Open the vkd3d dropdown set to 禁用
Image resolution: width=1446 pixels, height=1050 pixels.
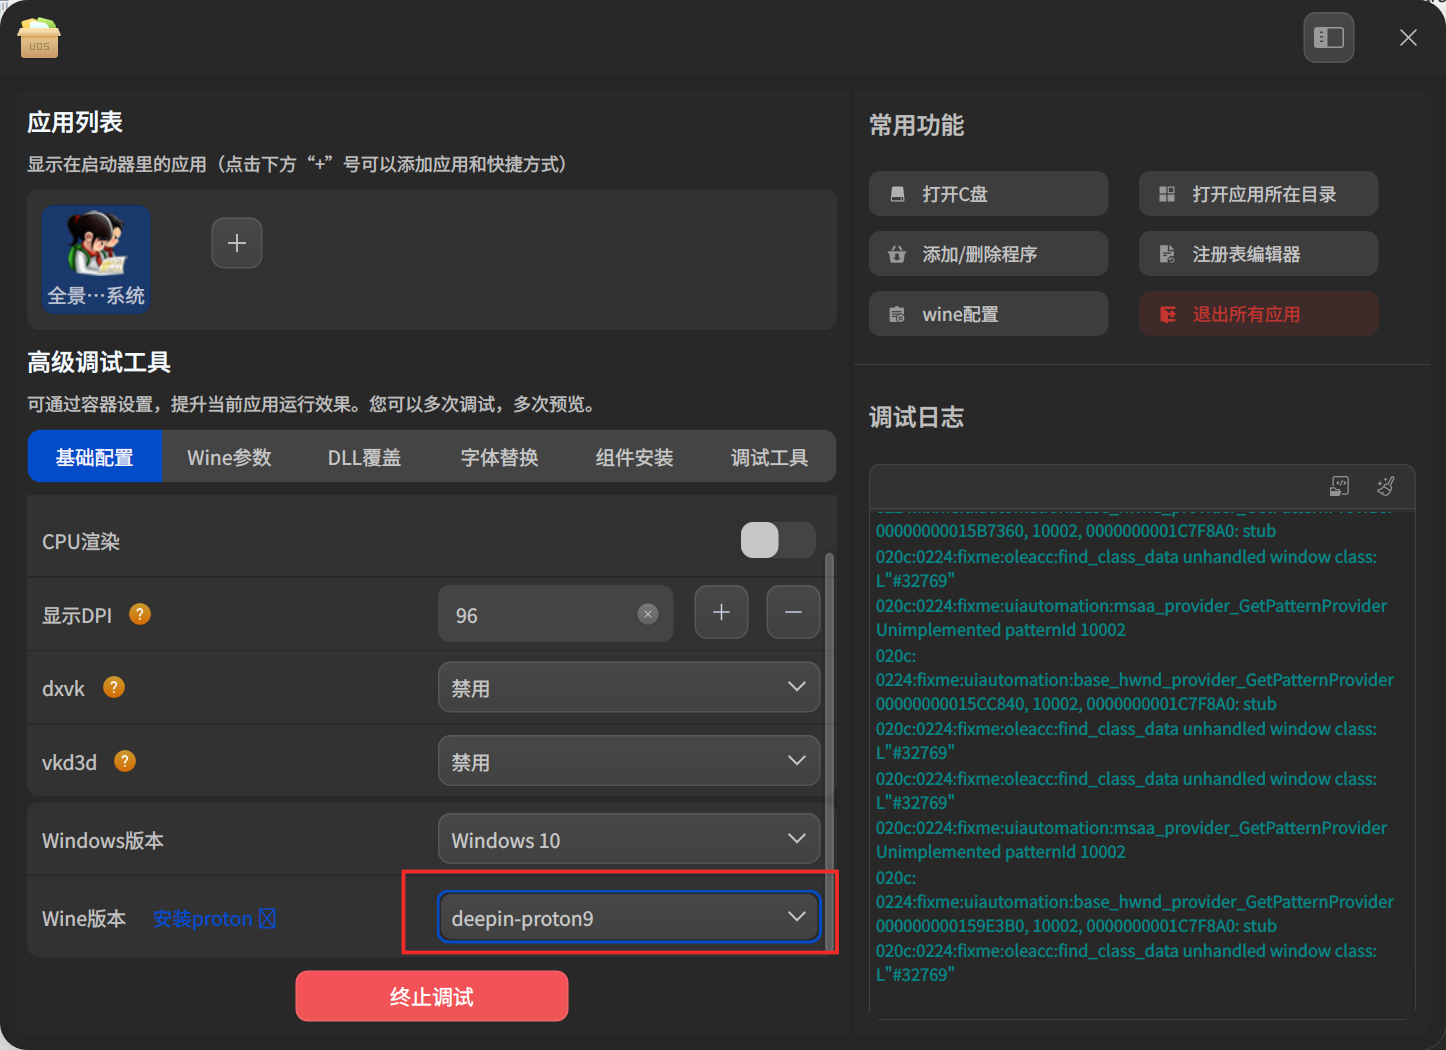click(629, 761)
